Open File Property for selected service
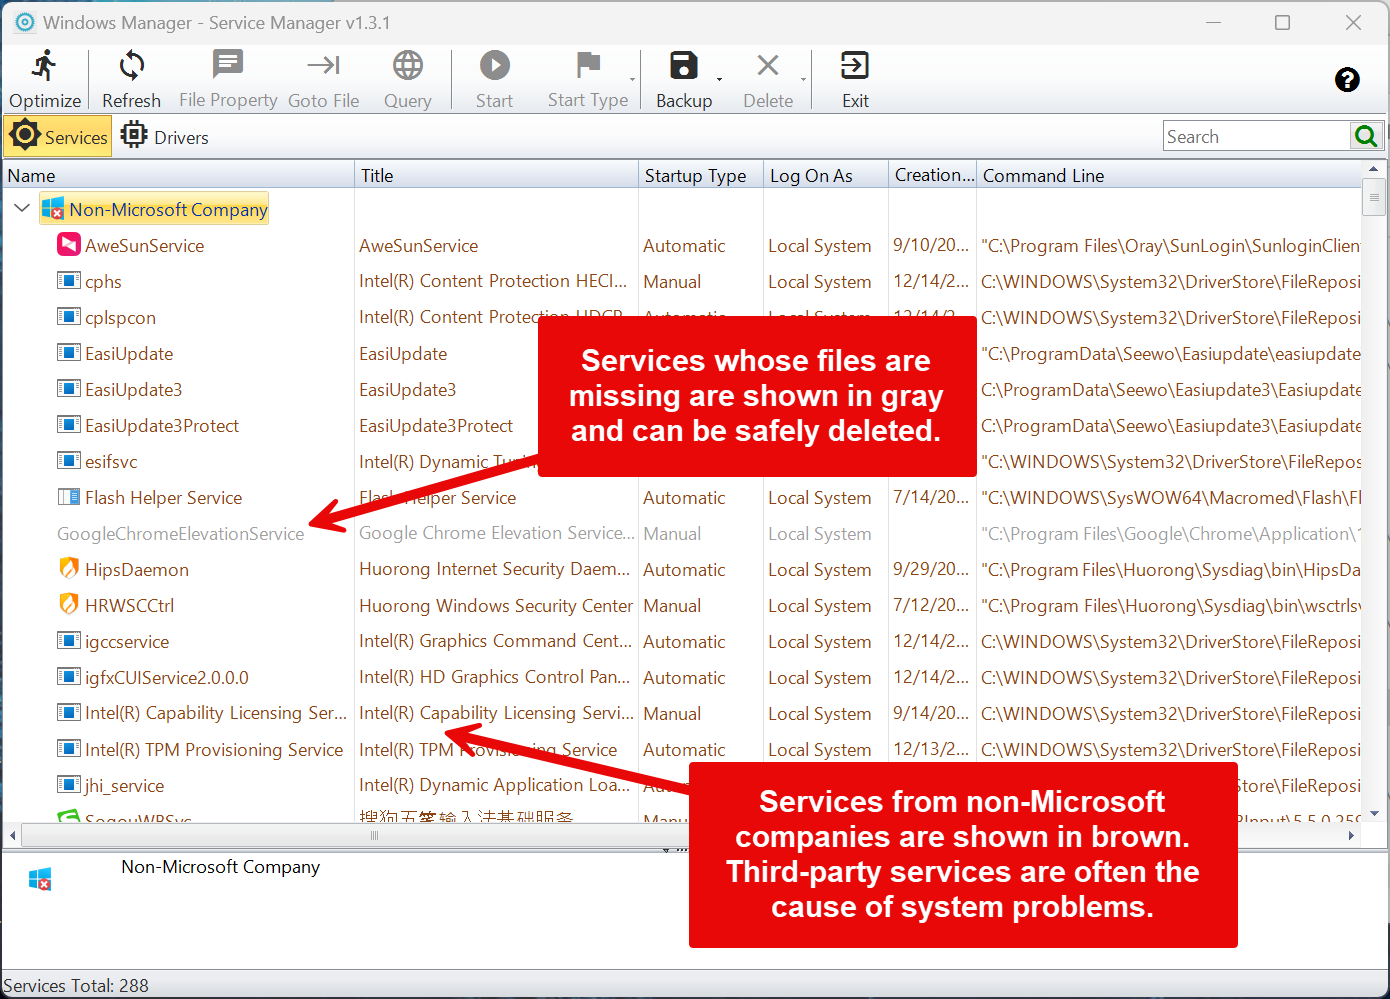 click(228, 79)
